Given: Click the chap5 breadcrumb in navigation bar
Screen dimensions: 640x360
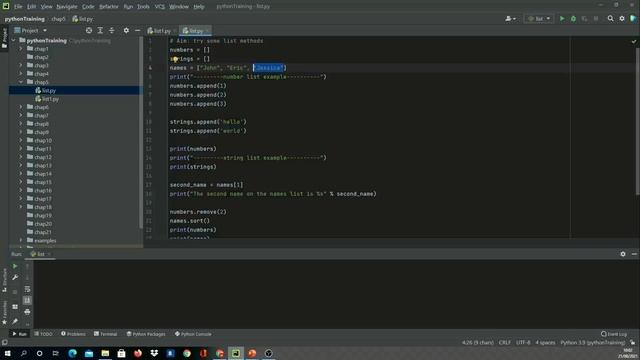Looking at the screenshot, I should [x=58, y=19].
